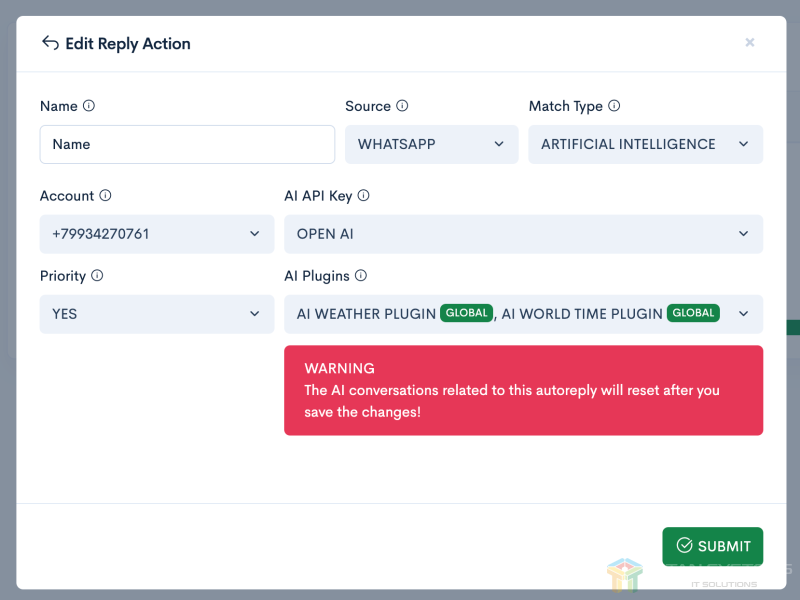Image resolution: width=800 pixels, height=600 pixels.
Task: Click the GLOBAL badge on AI Weather Plugin
Action: [466, 313]
